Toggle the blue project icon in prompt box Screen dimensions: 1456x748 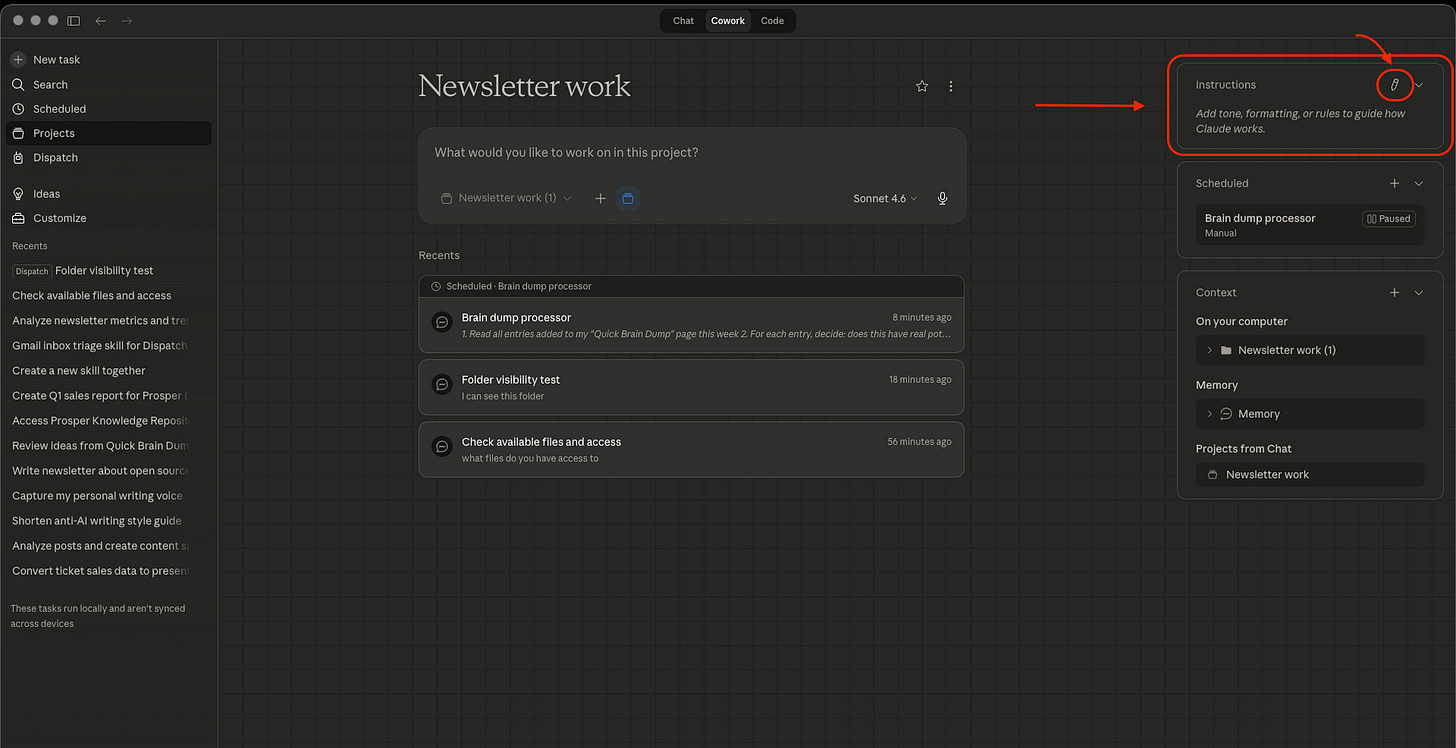[628, 199]
